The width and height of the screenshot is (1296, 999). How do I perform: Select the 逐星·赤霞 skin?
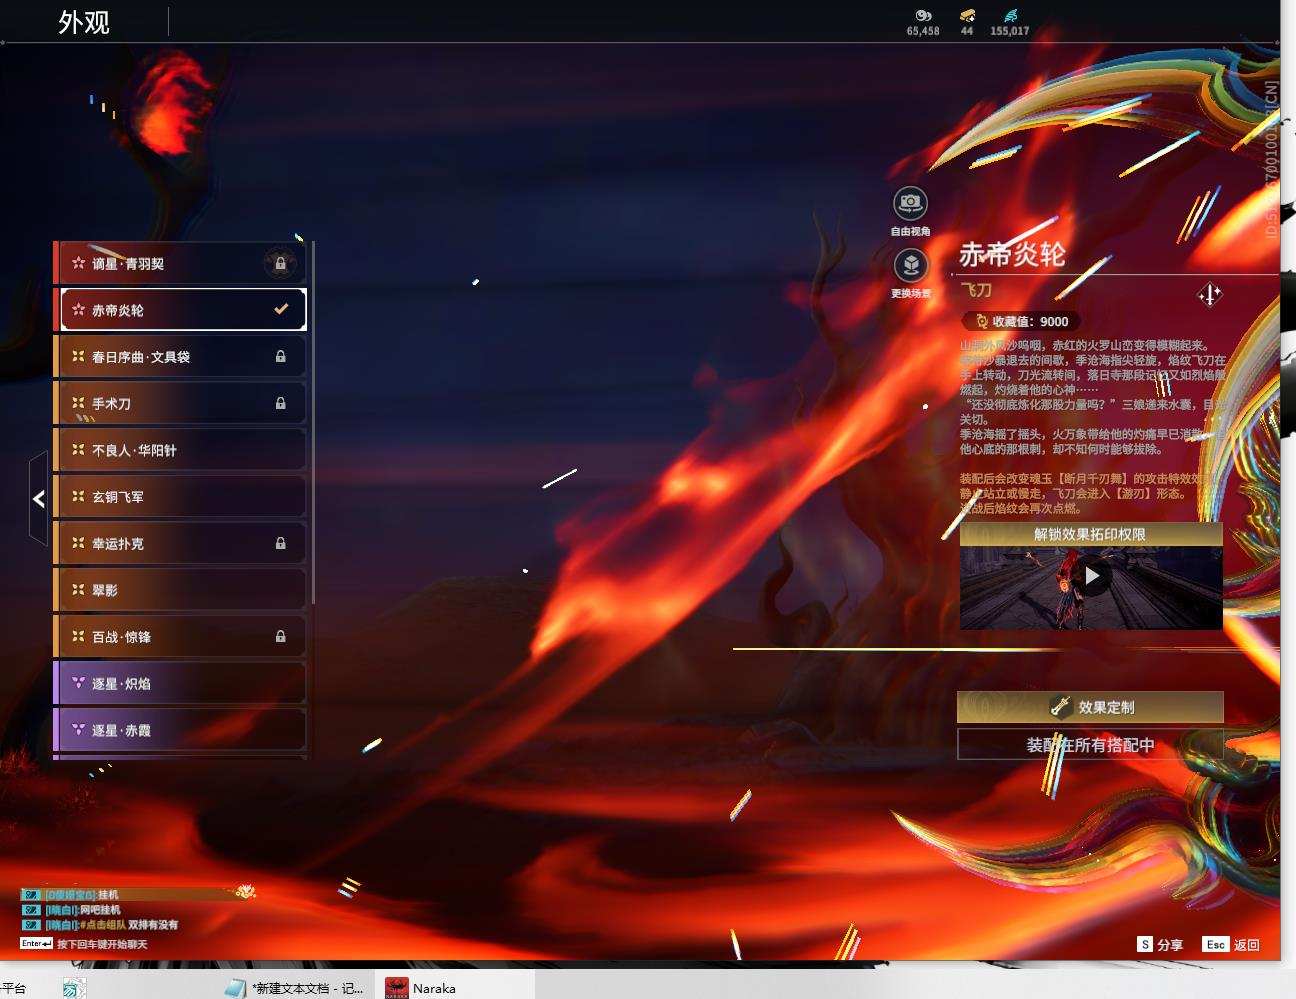tap(180, 730)
